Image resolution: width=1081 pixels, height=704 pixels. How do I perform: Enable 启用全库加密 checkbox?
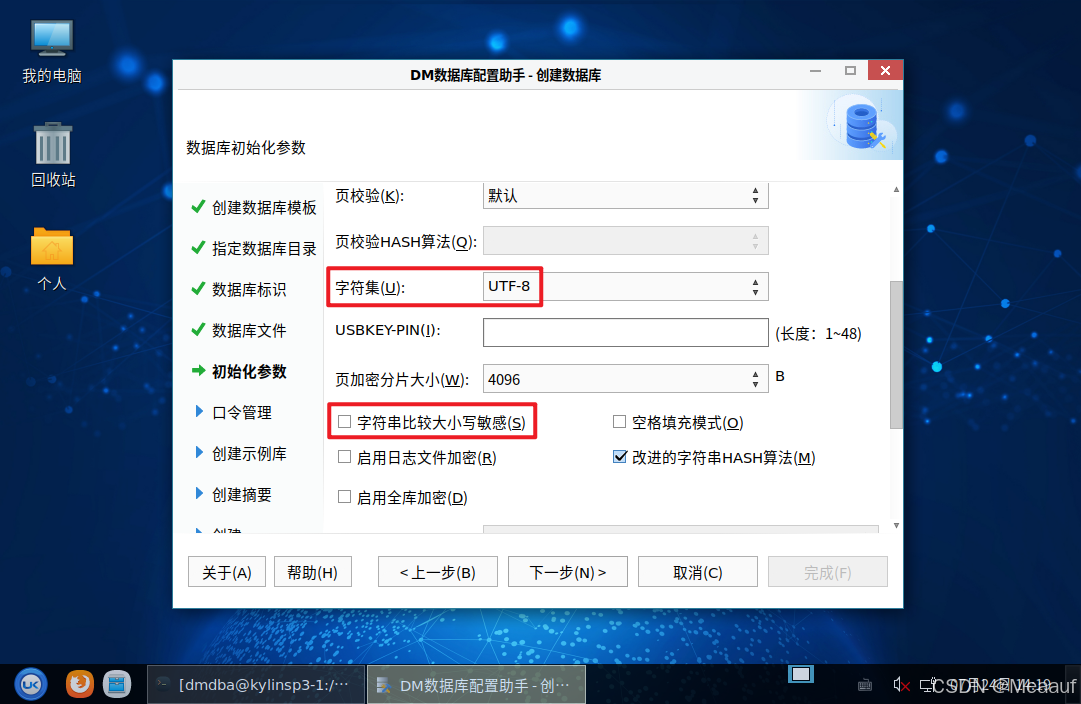pos(345,496)
